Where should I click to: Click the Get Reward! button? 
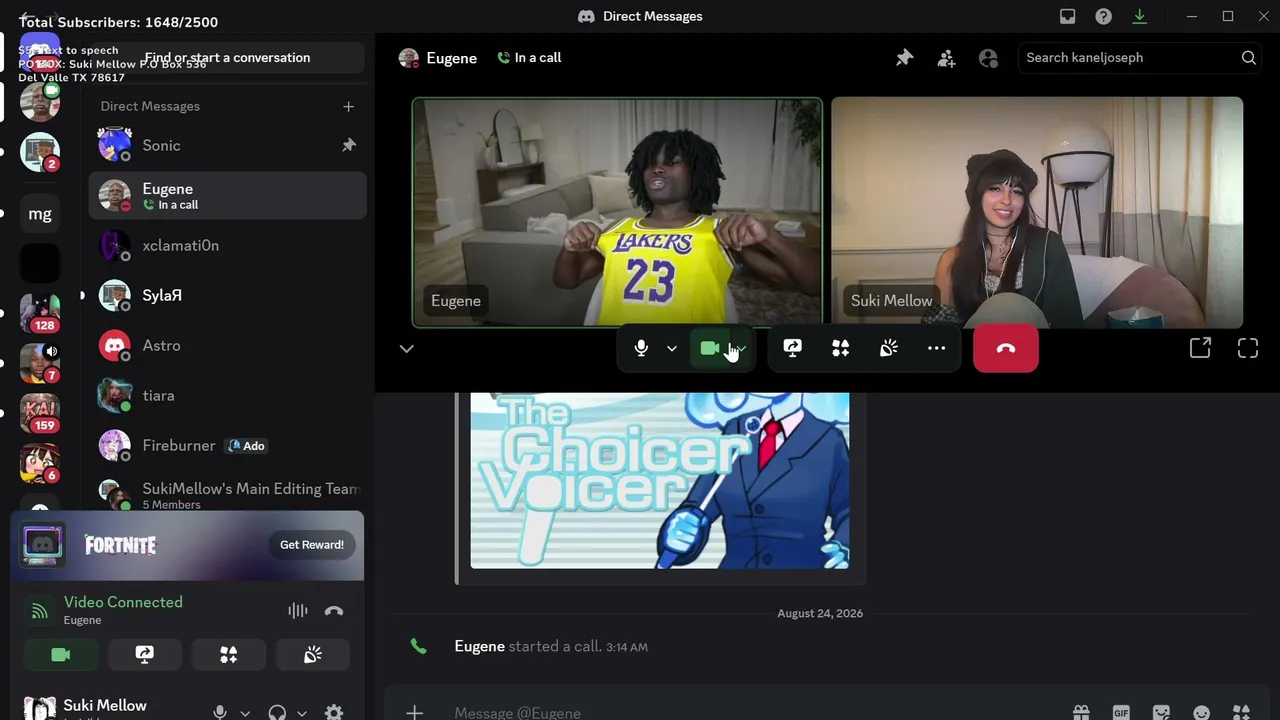[x=311, y=545]
